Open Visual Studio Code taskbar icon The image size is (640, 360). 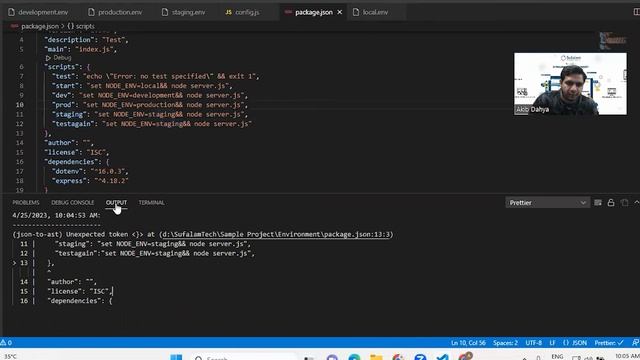(442, 357)
